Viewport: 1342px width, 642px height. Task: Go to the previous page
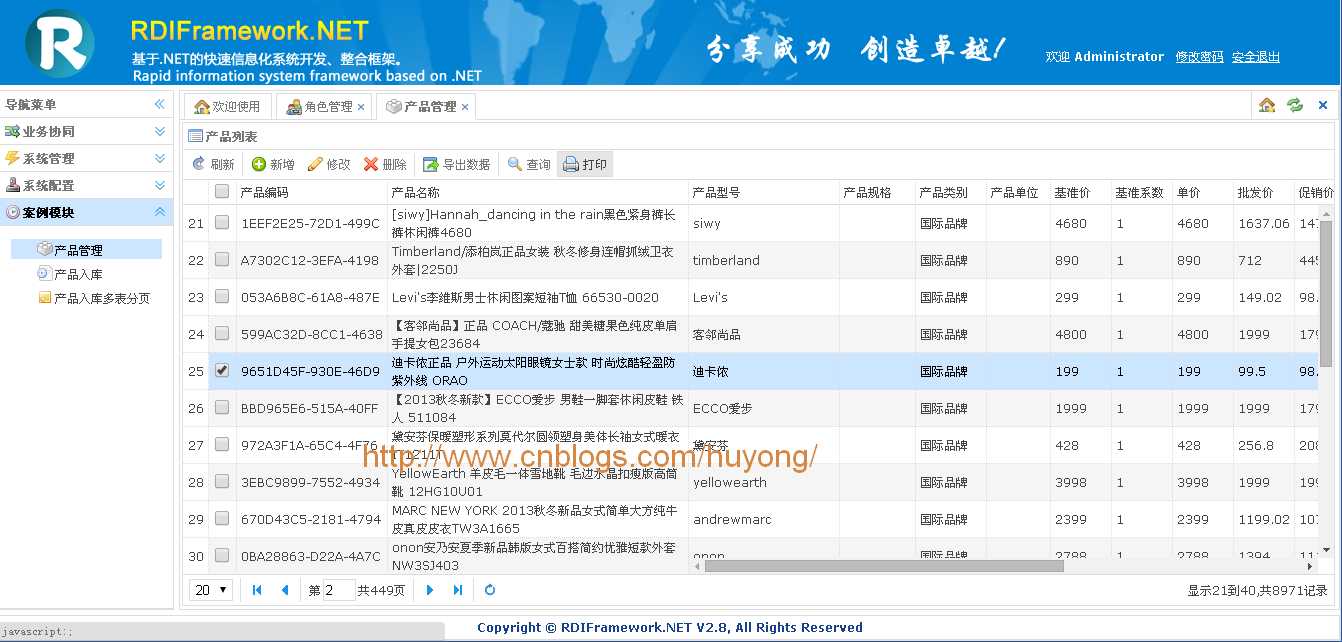[x=285, y=590]
